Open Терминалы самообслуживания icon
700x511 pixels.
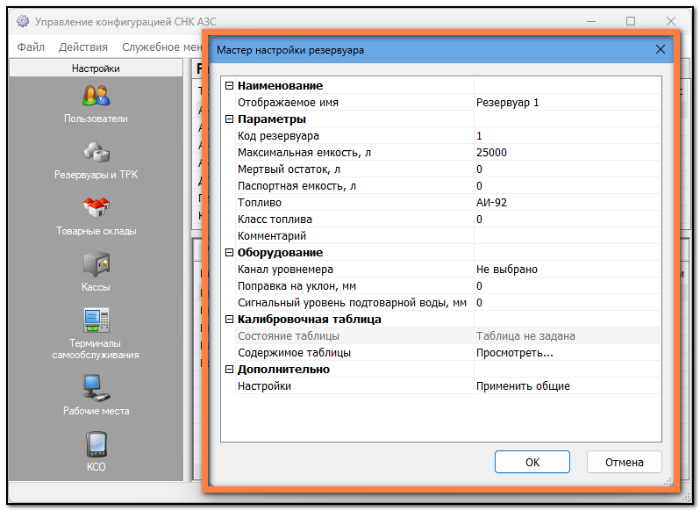click(x=96, y=320)
